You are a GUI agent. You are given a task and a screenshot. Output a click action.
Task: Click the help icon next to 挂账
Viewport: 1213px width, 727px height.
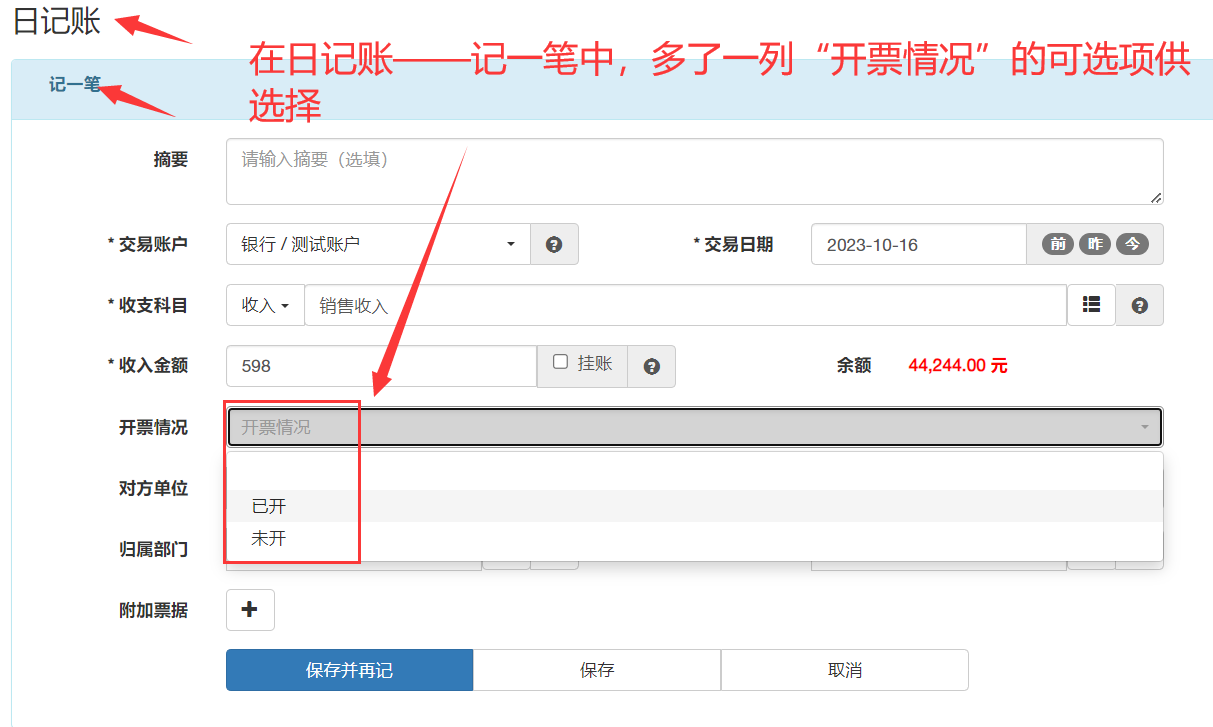pos(651,366)
